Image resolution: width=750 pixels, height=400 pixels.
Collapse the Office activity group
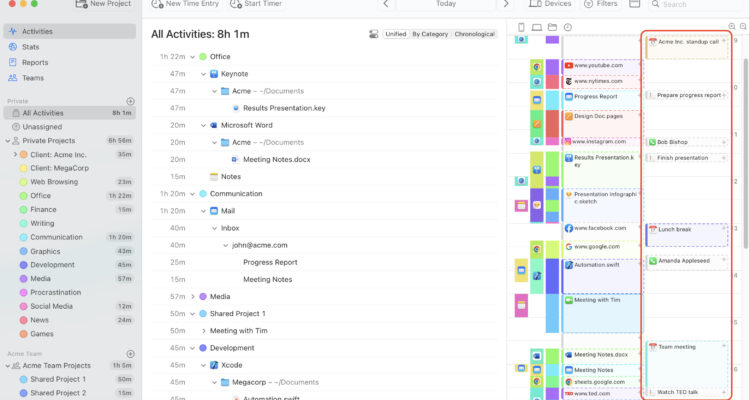192,57
